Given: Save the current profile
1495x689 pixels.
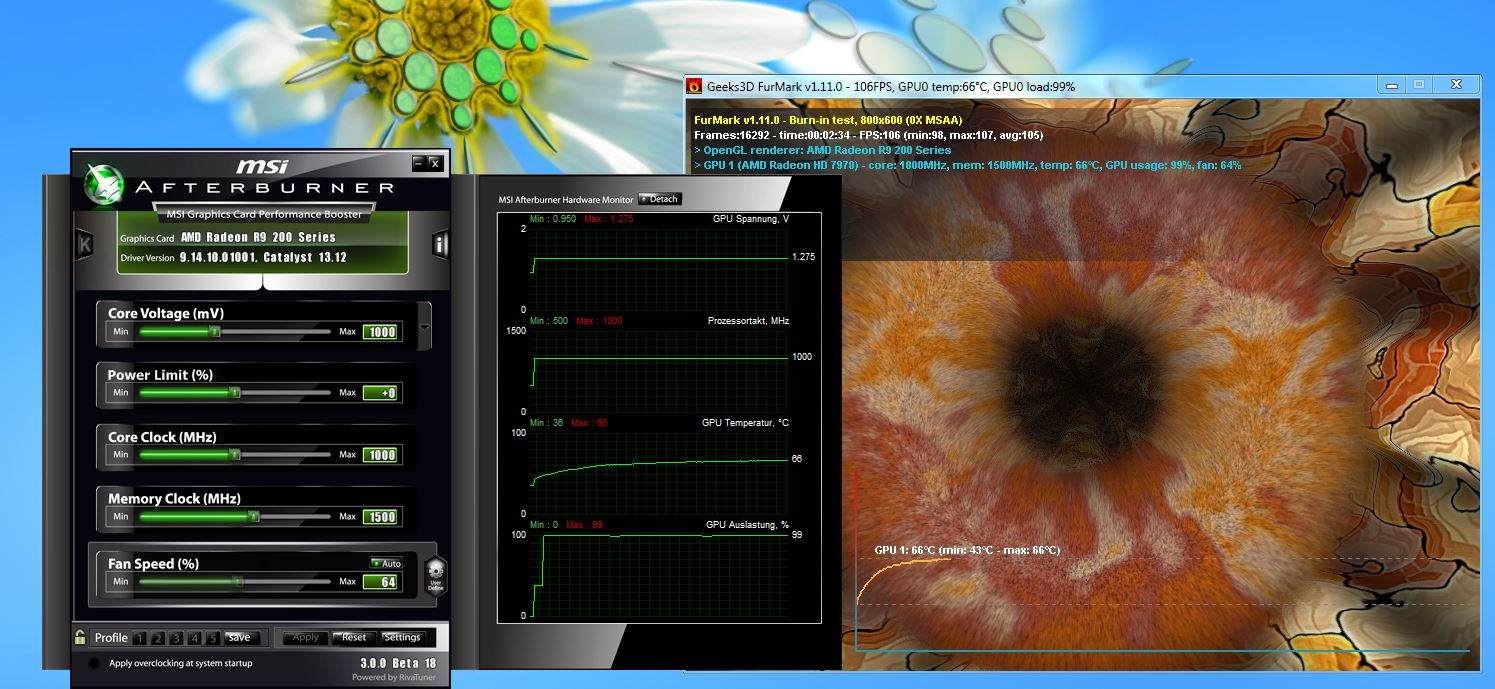Looking at the screenshot, I should pyautogui.click(x=241, y=638).
